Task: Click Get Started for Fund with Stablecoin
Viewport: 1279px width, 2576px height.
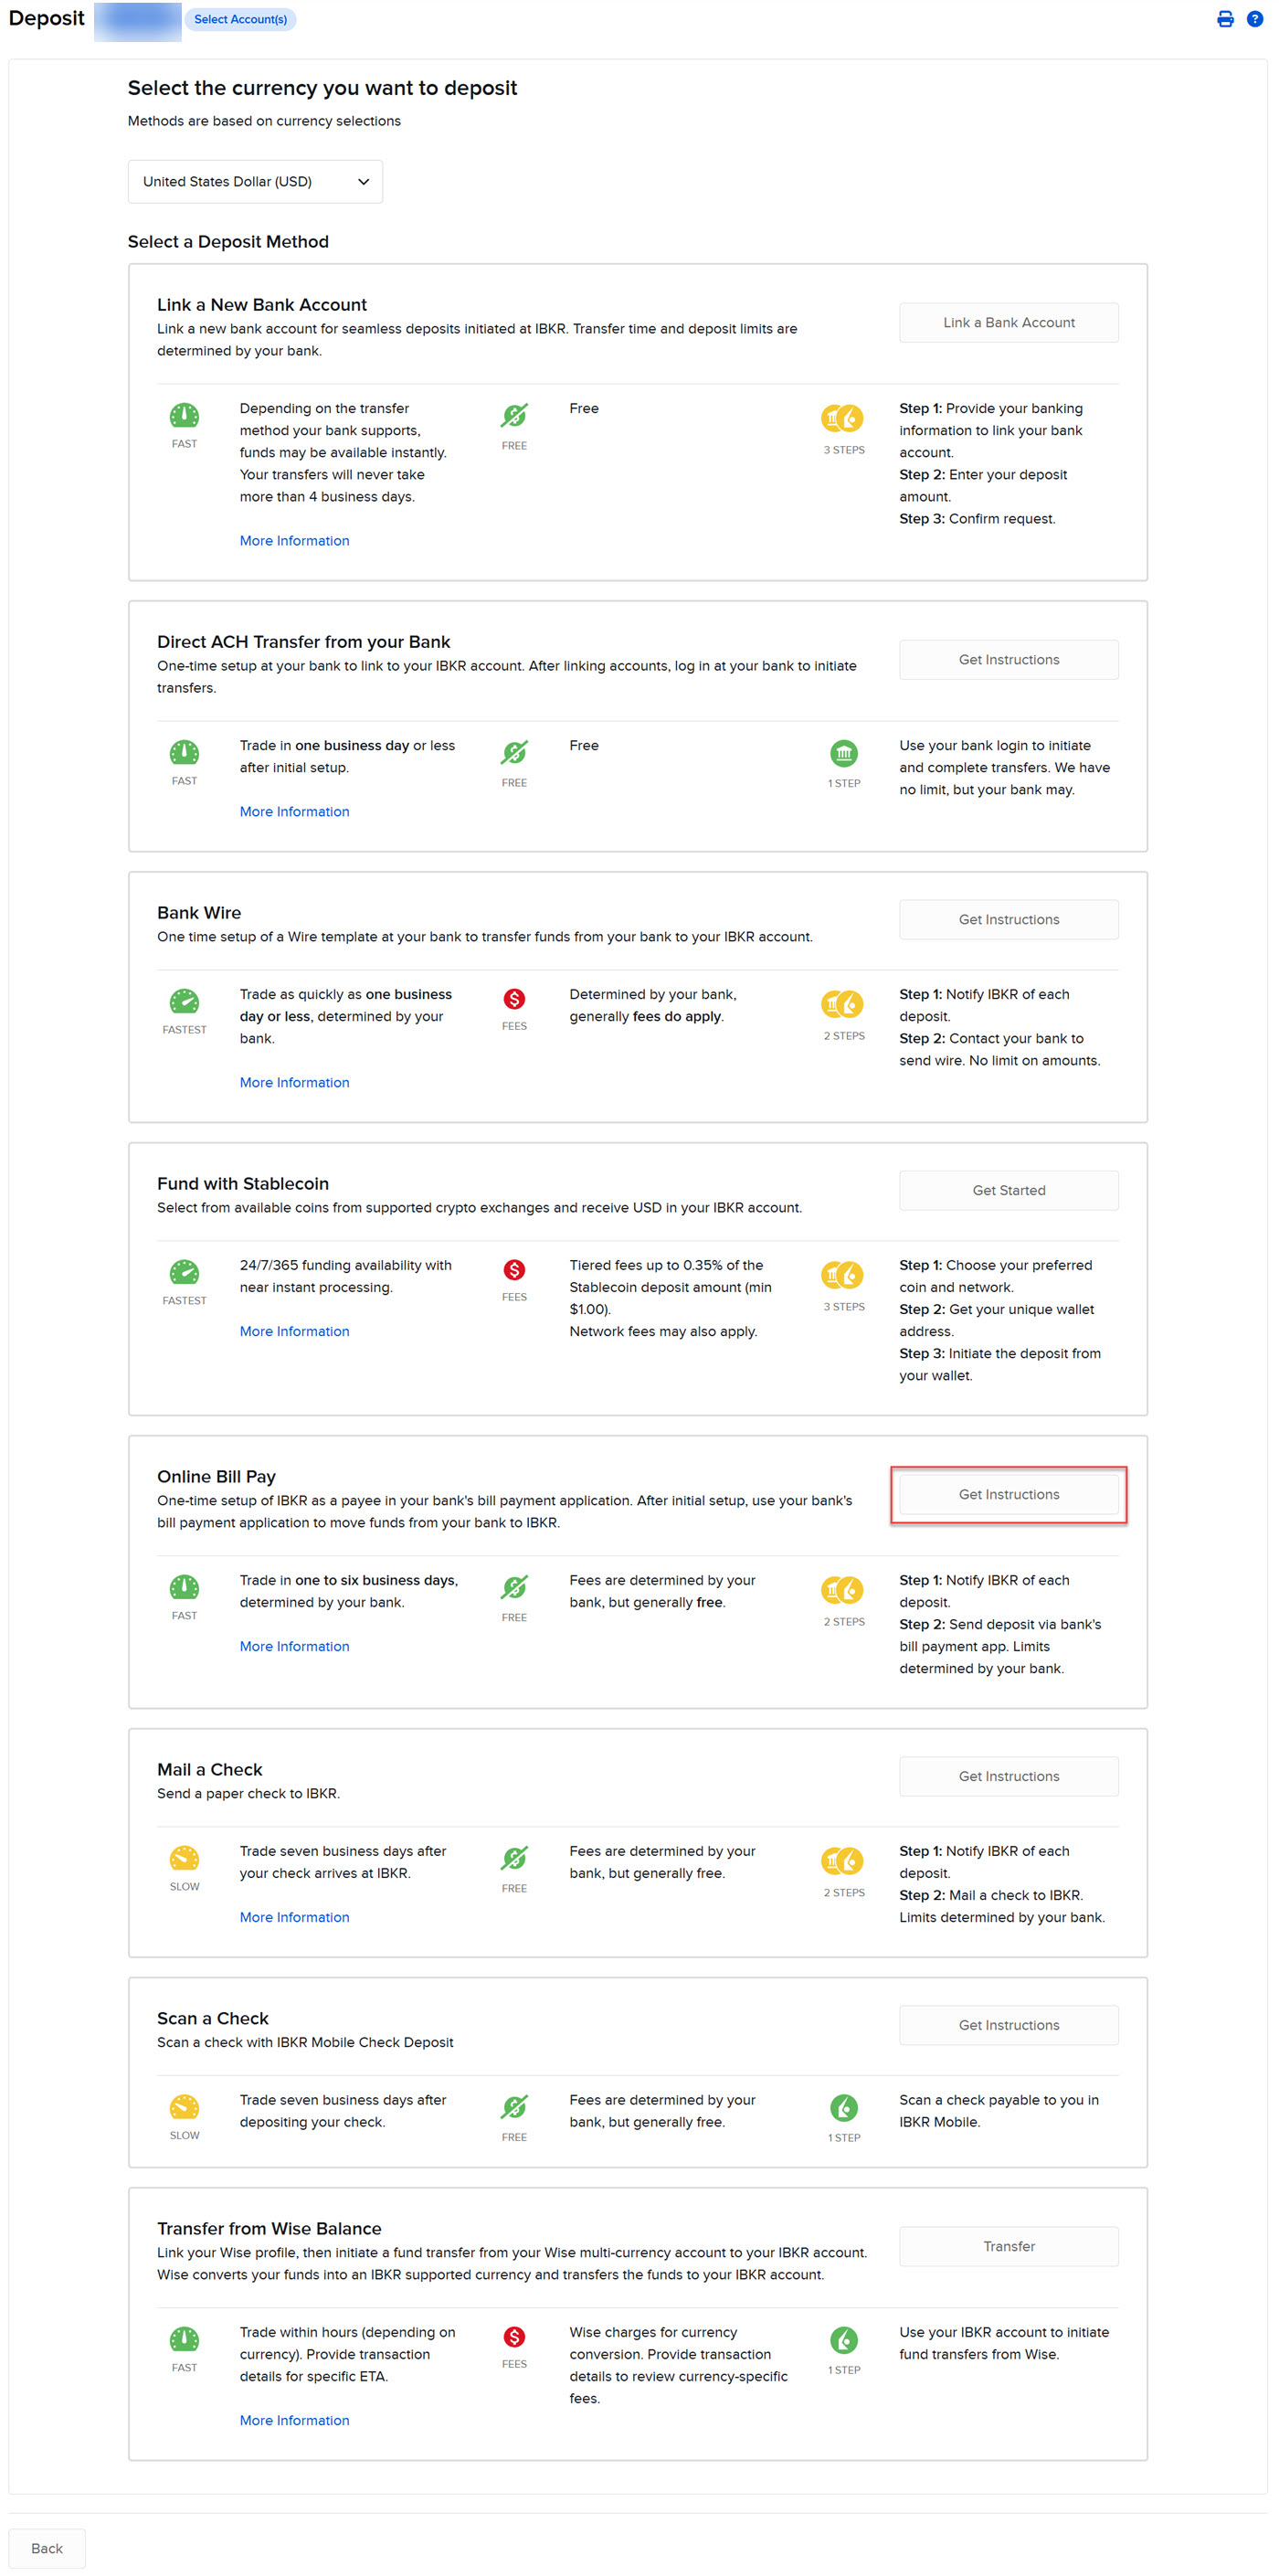Action: point(1008,1191)
